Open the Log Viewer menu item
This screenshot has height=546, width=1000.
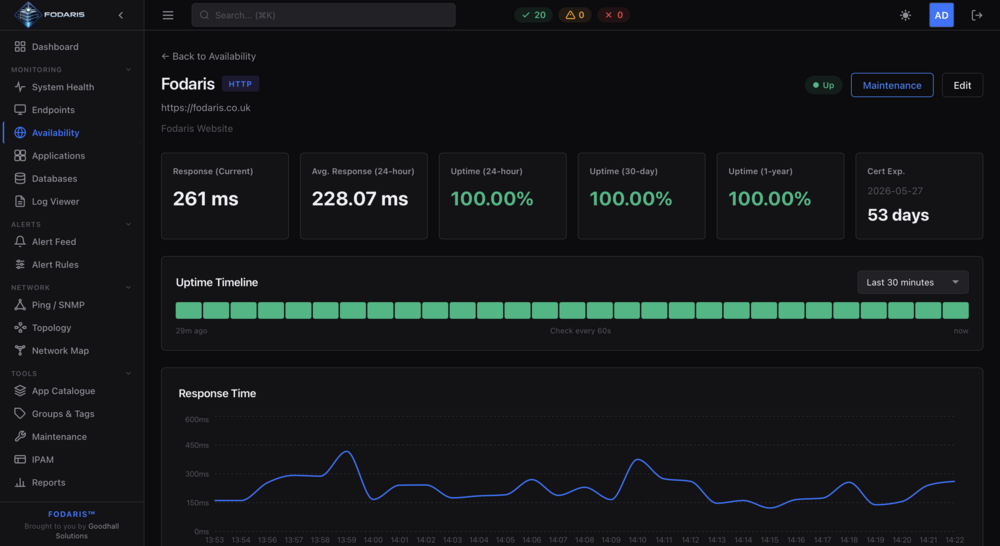[71, 202]
